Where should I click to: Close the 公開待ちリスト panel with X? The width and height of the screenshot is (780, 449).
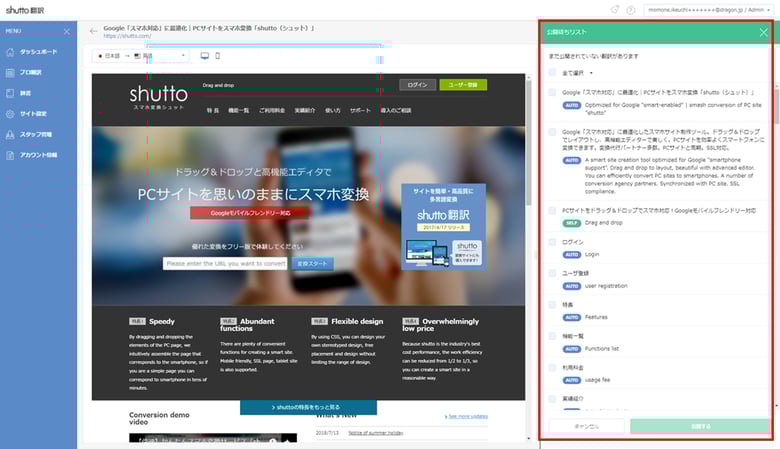pyautogui.click(x=764, y=32)
